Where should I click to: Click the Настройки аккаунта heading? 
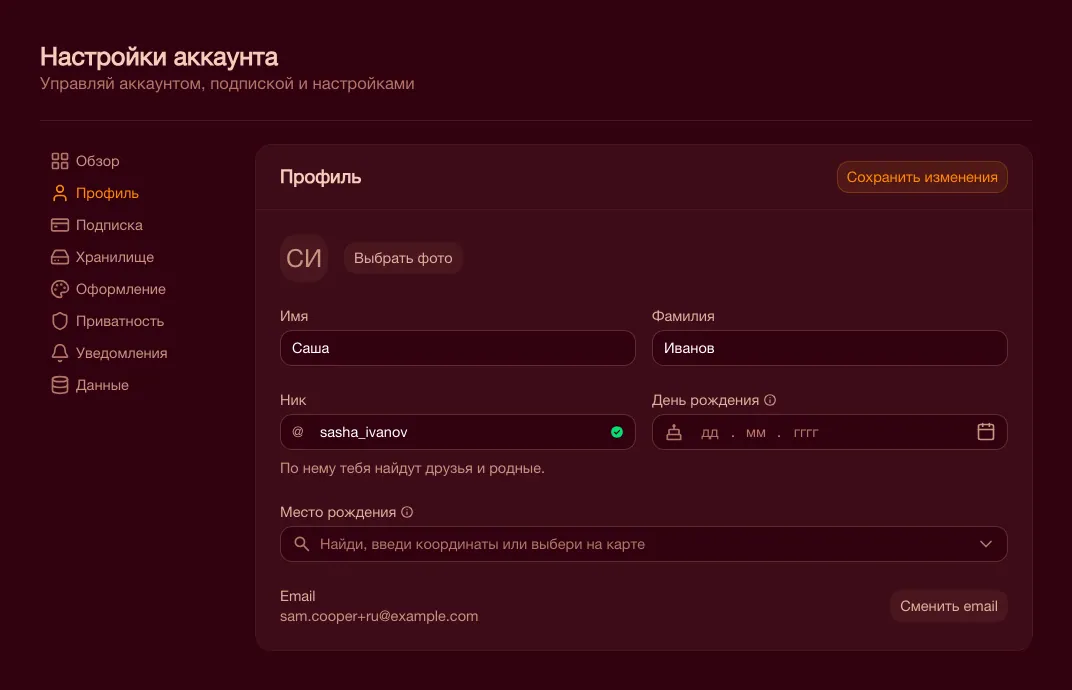tap(159, 57)
